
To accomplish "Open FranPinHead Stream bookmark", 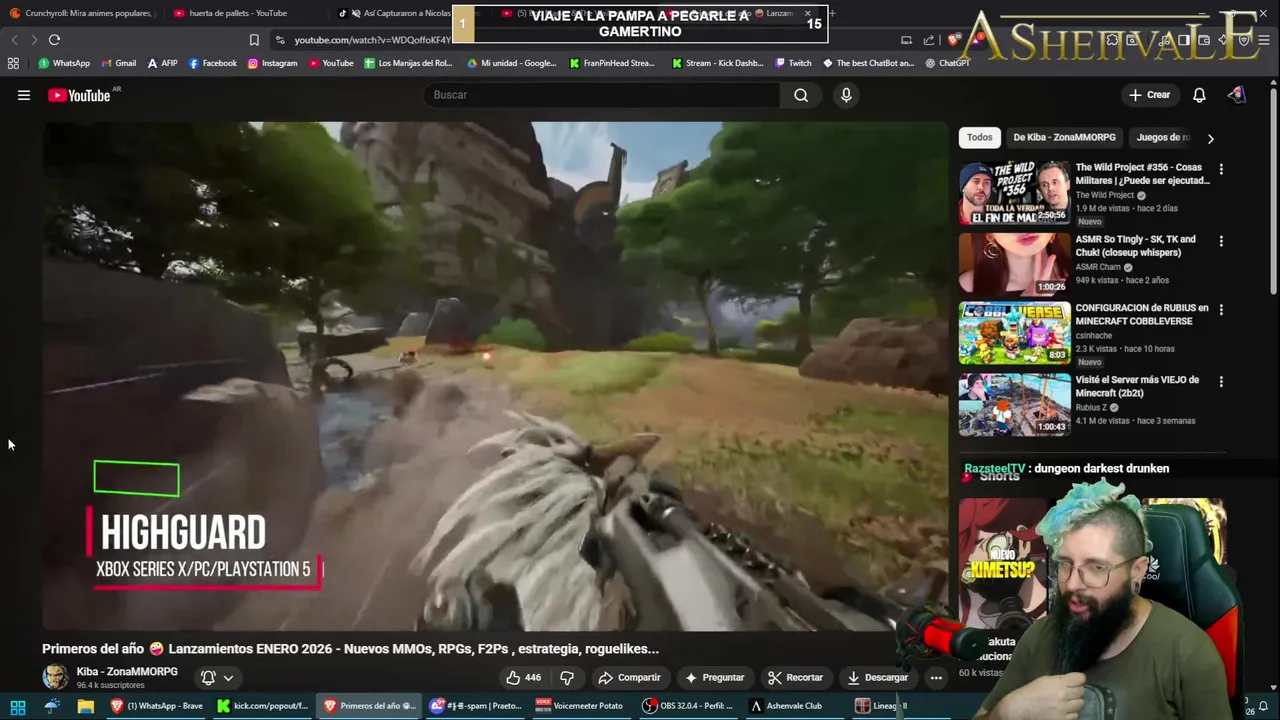I will [613, 63].
